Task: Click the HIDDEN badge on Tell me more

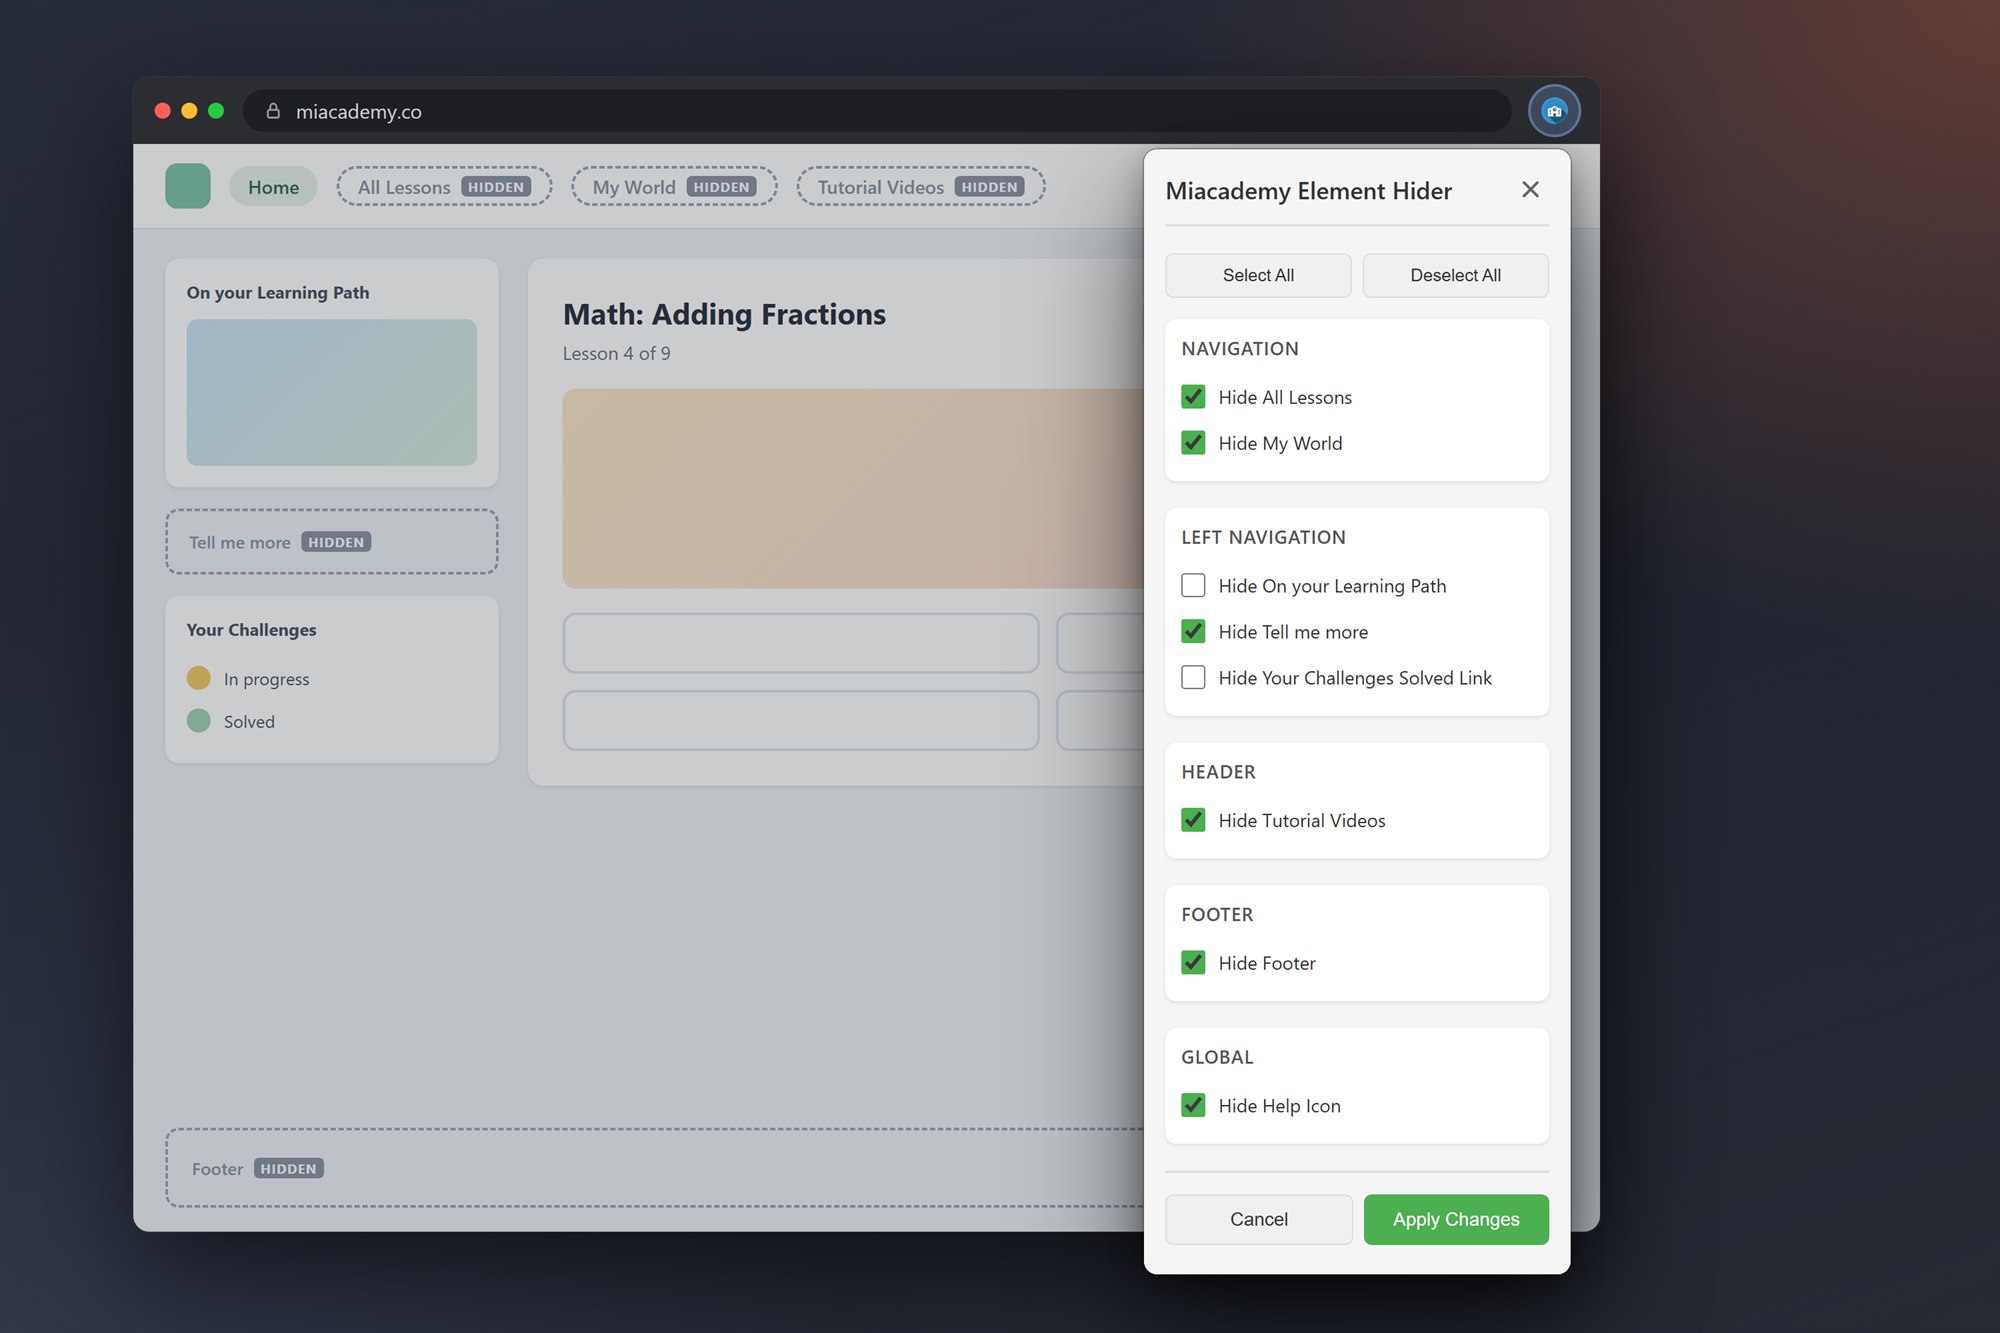Action: click(336, 542)
